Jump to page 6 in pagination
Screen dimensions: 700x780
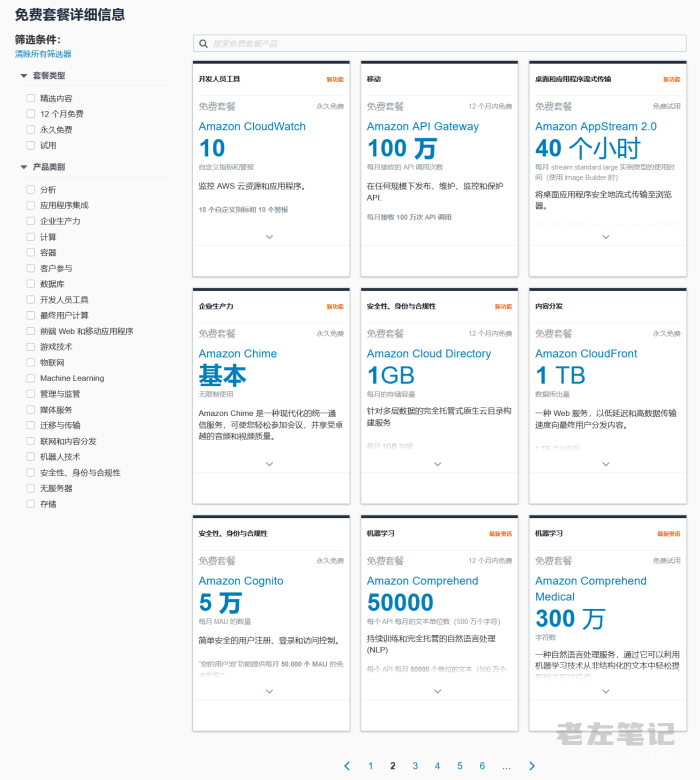(482, 766)
